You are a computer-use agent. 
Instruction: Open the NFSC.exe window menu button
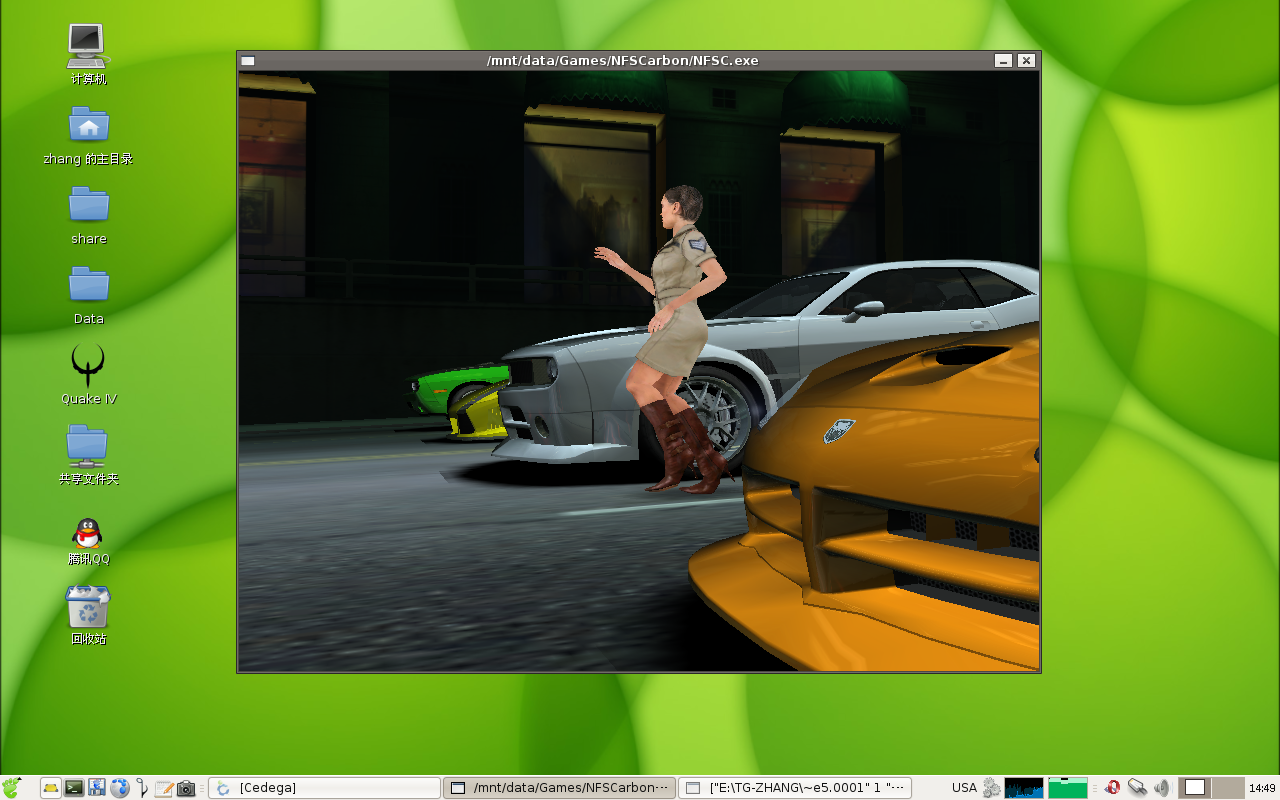pos(248,61)
